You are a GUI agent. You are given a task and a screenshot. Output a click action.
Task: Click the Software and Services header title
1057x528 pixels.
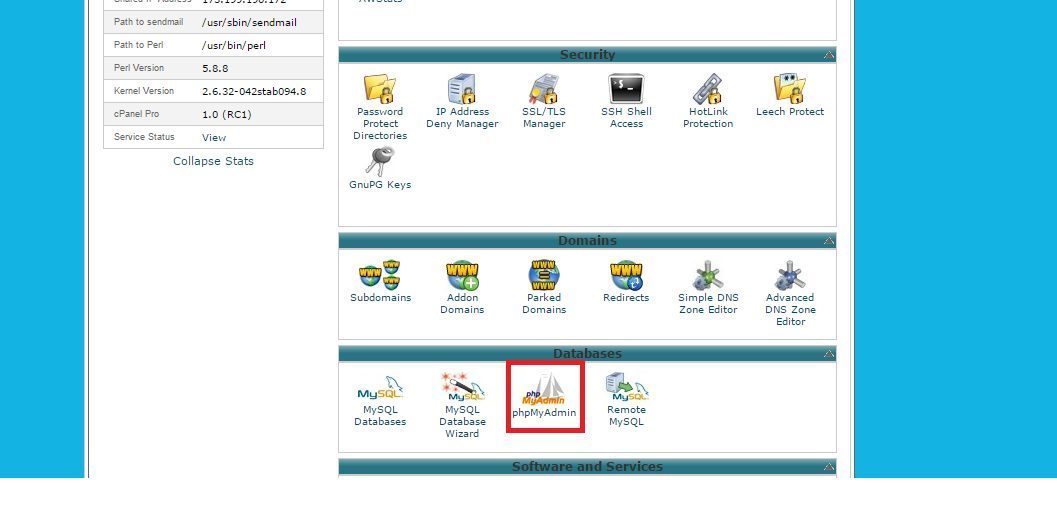(x=587, y=467)
